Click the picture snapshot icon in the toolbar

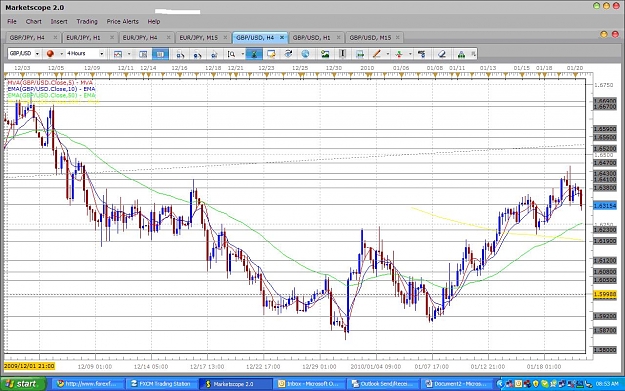(325, 54)
